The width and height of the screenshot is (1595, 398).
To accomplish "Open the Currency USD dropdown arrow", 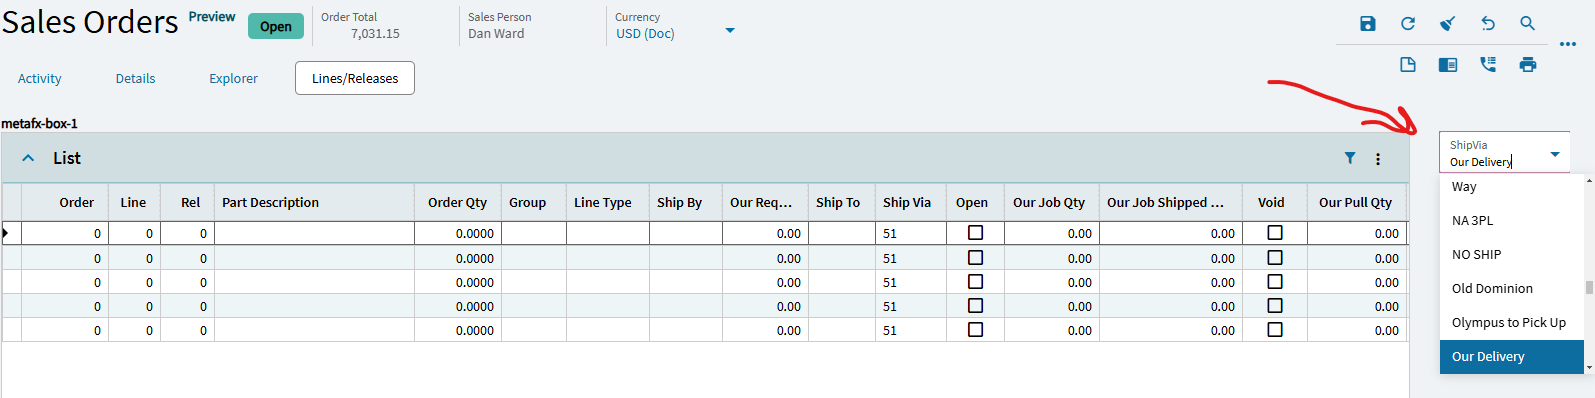I will 730,31.
